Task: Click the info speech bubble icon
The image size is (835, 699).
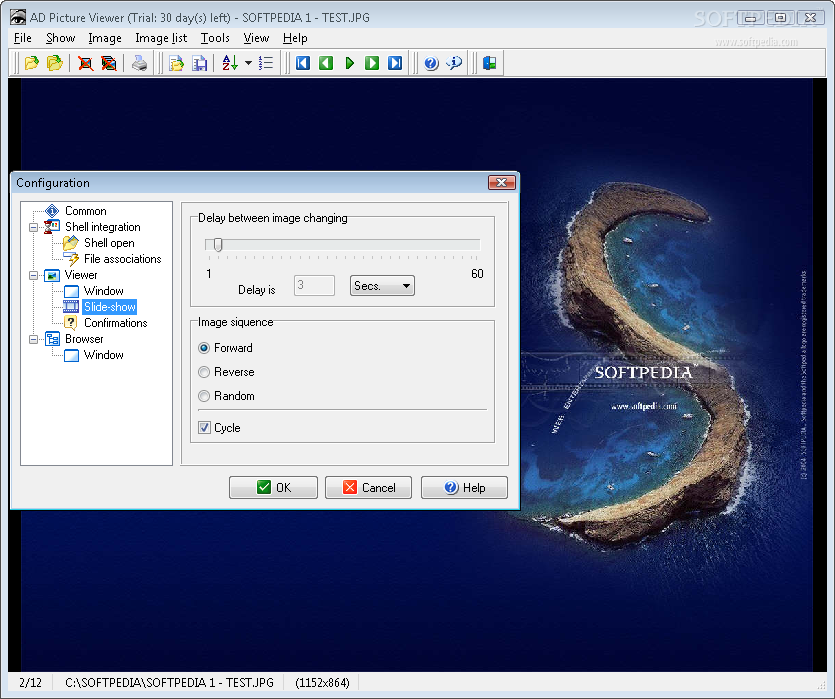Action: click(x=455, y=63)
